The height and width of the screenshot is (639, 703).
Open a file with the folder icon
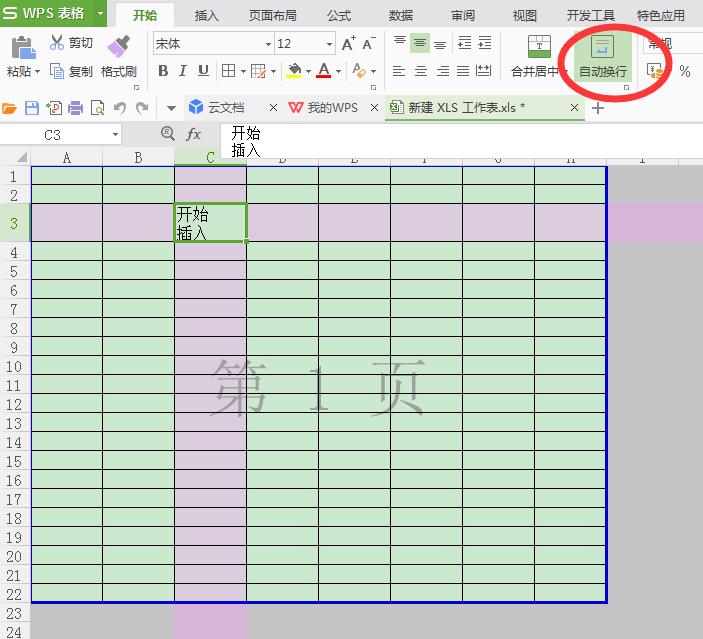9,108
